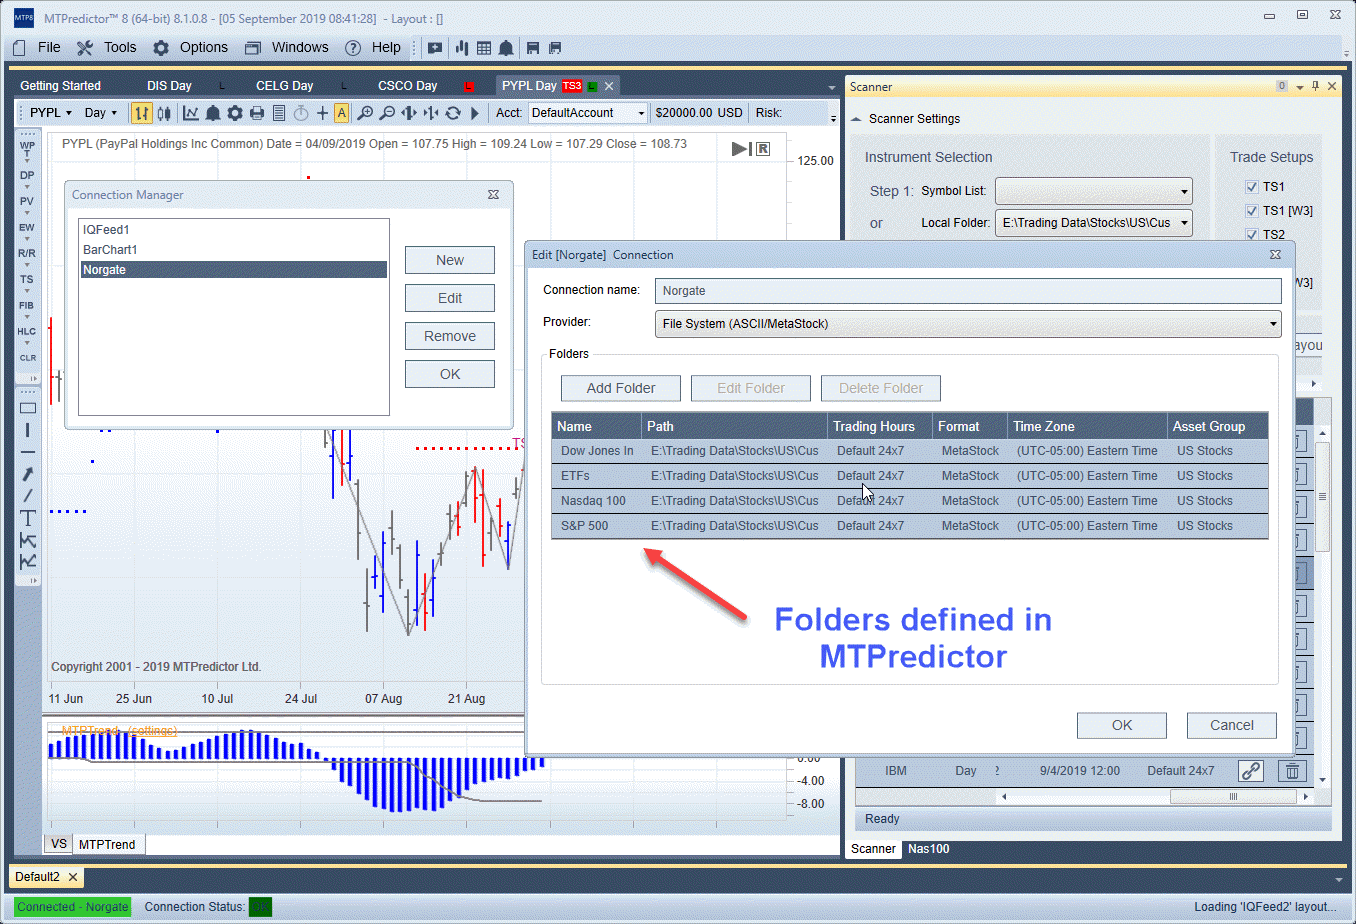
Task: Add crosshair using the plus icon
Action: (x=322, y=113)
